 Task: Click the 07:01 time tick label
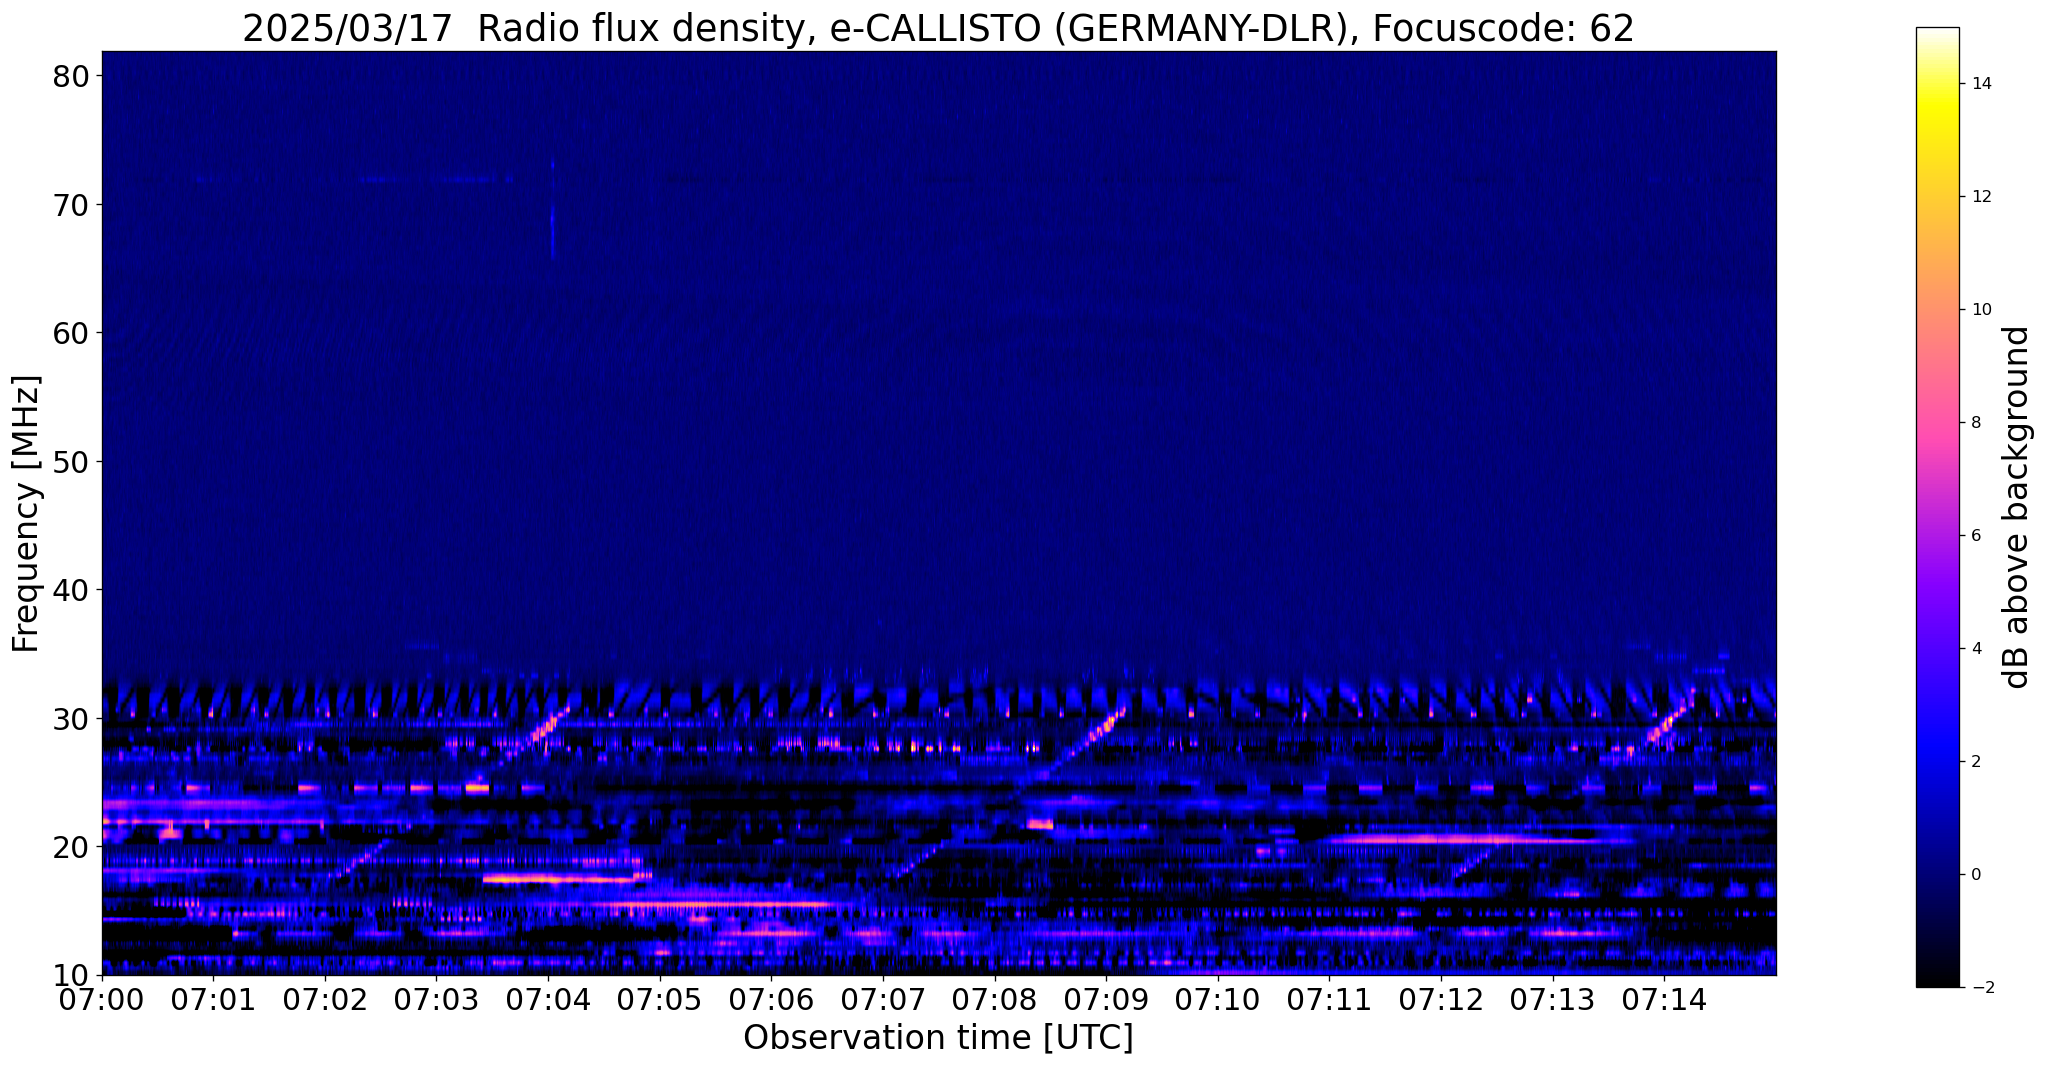click(214, 999)
